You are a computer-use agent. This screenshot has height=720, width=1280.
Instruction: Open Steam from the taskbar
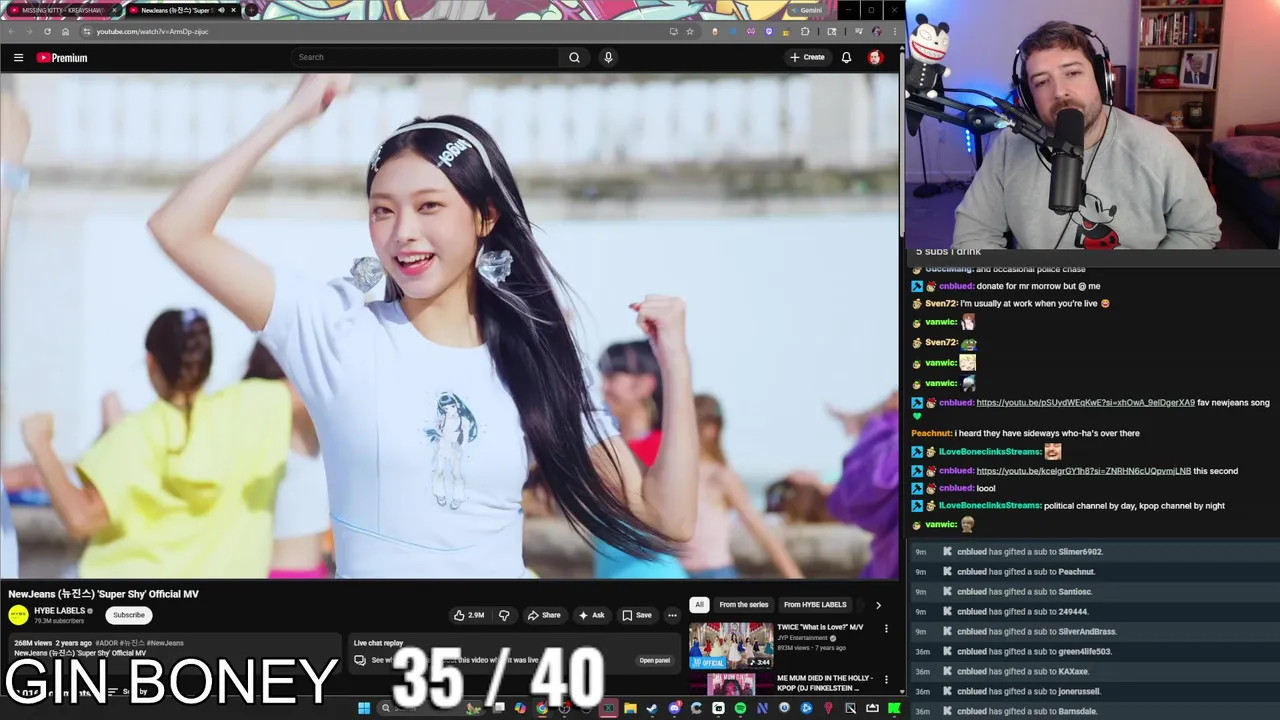click(x=651, y=708)
